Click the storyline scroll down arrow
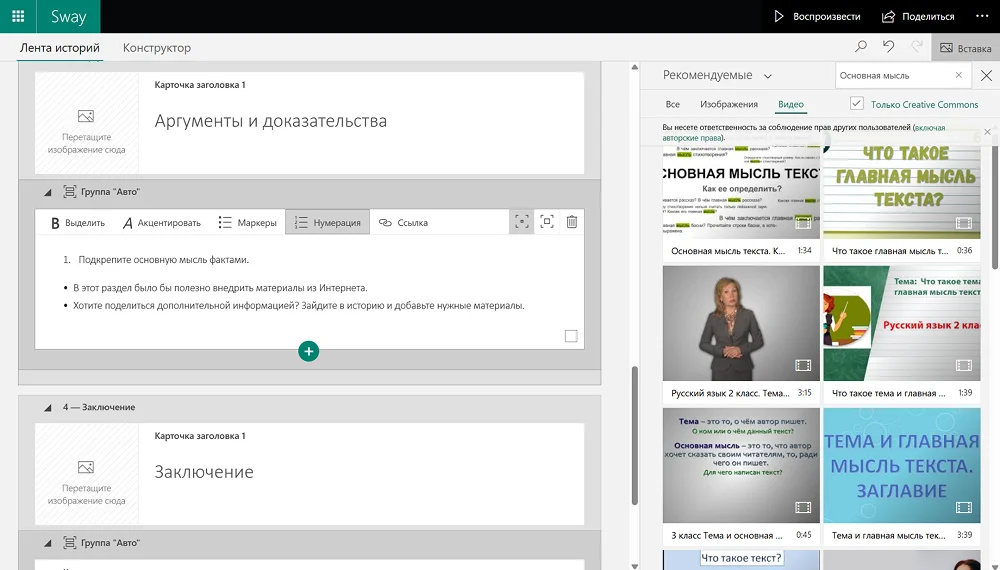The height and width of the screenshot is (570, 1000). (635, 566)
